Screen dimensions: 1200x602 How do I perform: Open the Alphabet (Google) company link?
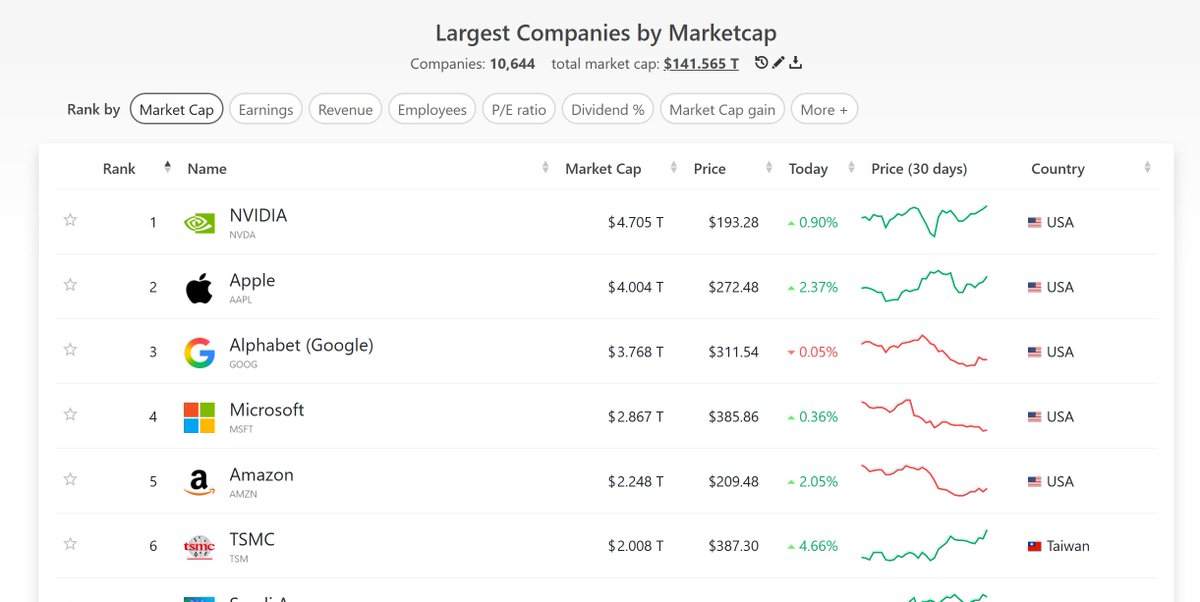tap(301, 345)
